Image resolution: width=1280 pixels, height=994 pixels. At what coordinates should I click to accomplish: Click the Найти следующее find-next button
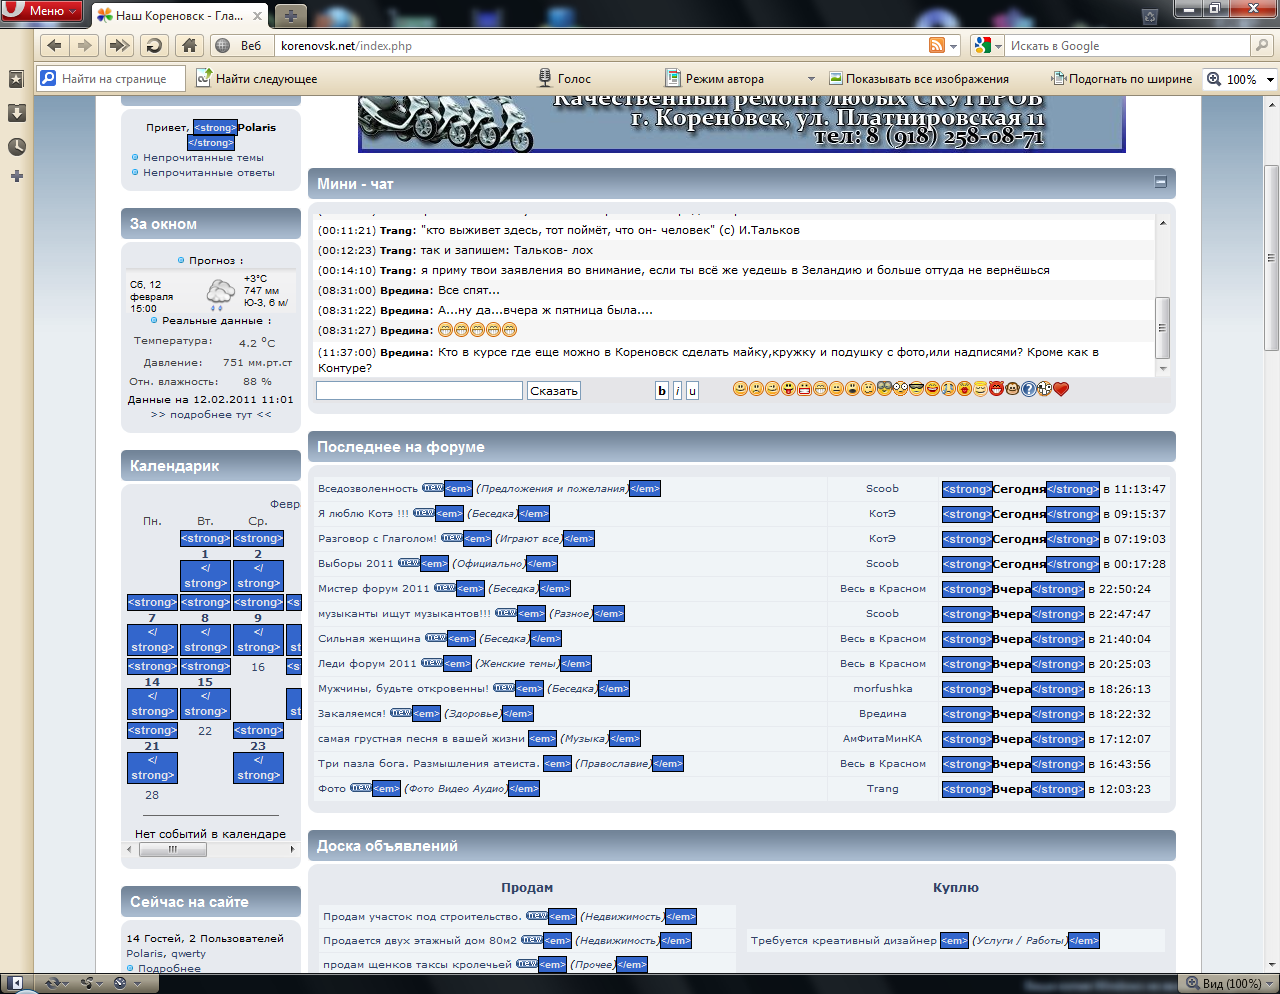click(257, 79)
